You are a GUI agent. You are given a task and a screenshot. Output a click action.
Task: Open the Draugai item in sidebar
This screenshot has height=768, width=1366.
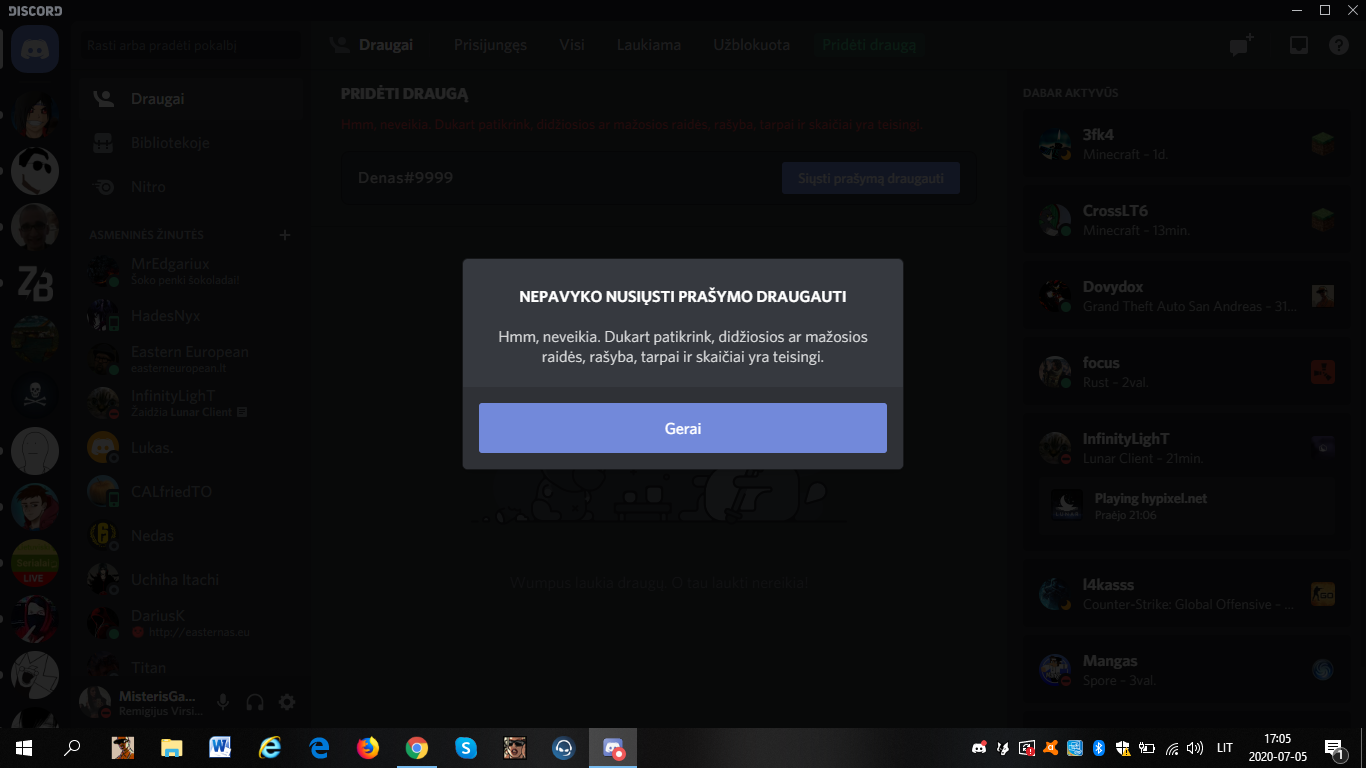pyautogui.click(x=191, y=99)
